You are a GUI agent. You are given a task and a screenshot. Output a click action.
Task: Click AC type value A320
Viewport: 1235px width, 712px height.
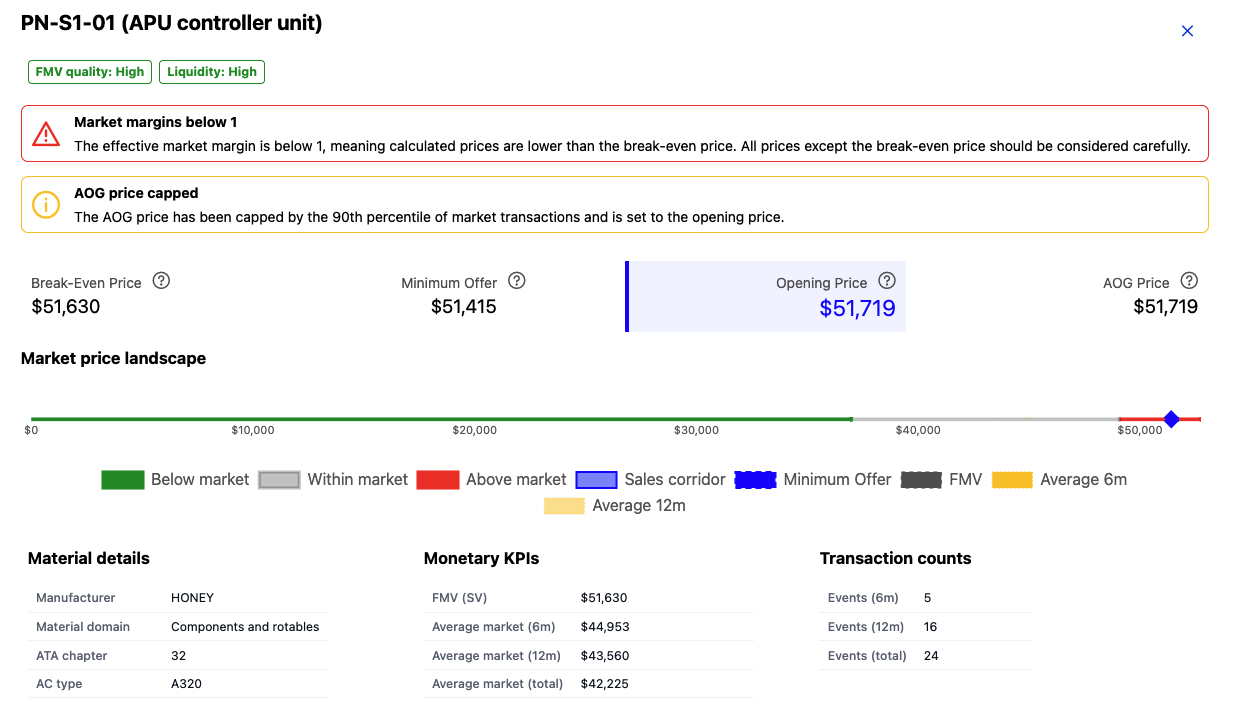[x=184, y=684]
